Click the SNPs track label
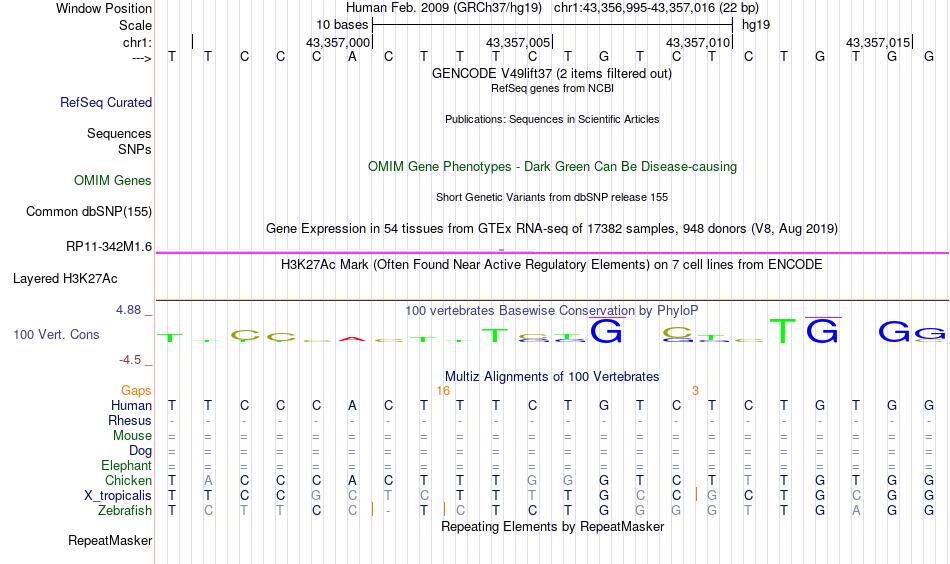Viewport: 950px width, 564px height. pos(135,149)
